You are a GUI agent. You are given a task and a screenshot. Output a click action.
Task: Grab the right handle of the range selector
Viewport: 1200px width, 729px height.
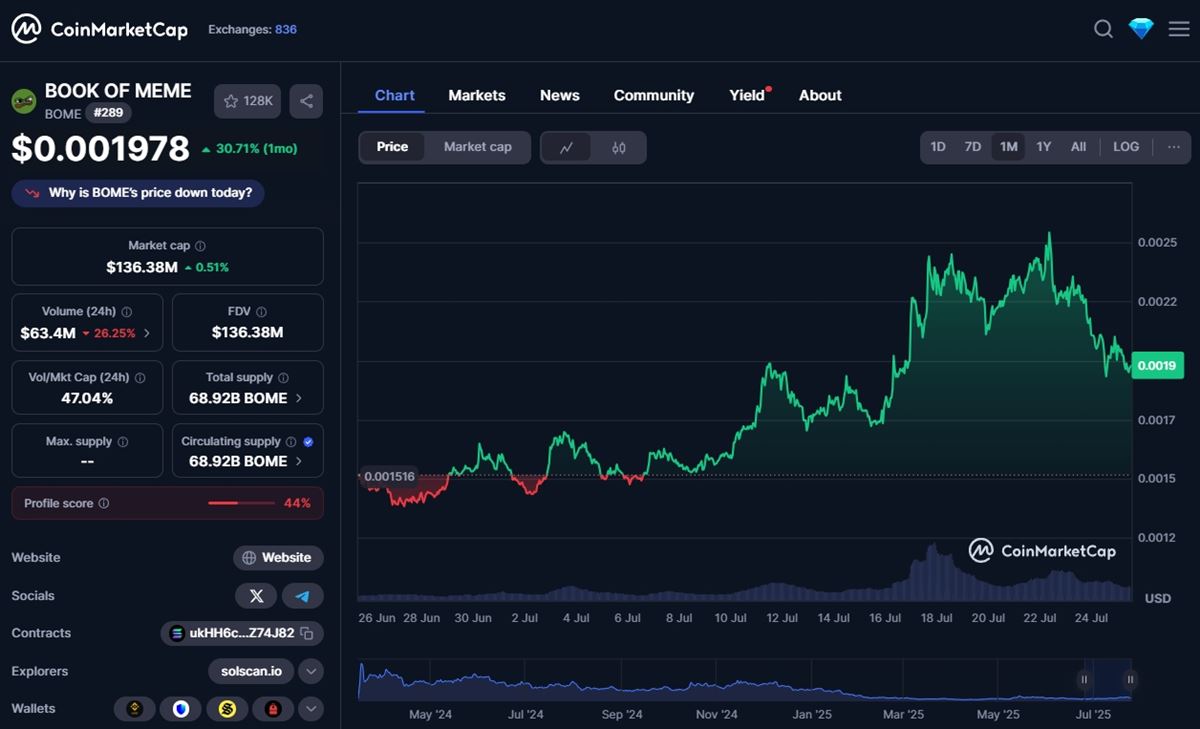[1130, 680]
